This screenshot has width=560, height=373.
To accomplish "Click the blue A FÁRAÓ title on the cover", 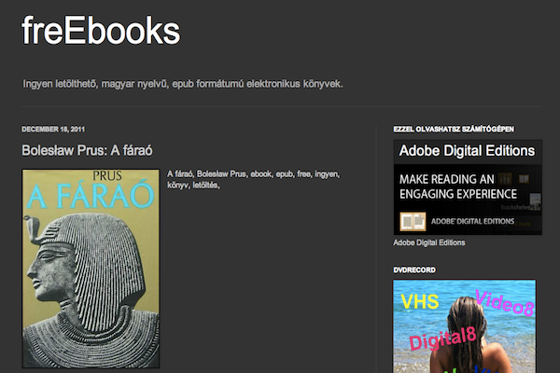I will coord(90,195).
